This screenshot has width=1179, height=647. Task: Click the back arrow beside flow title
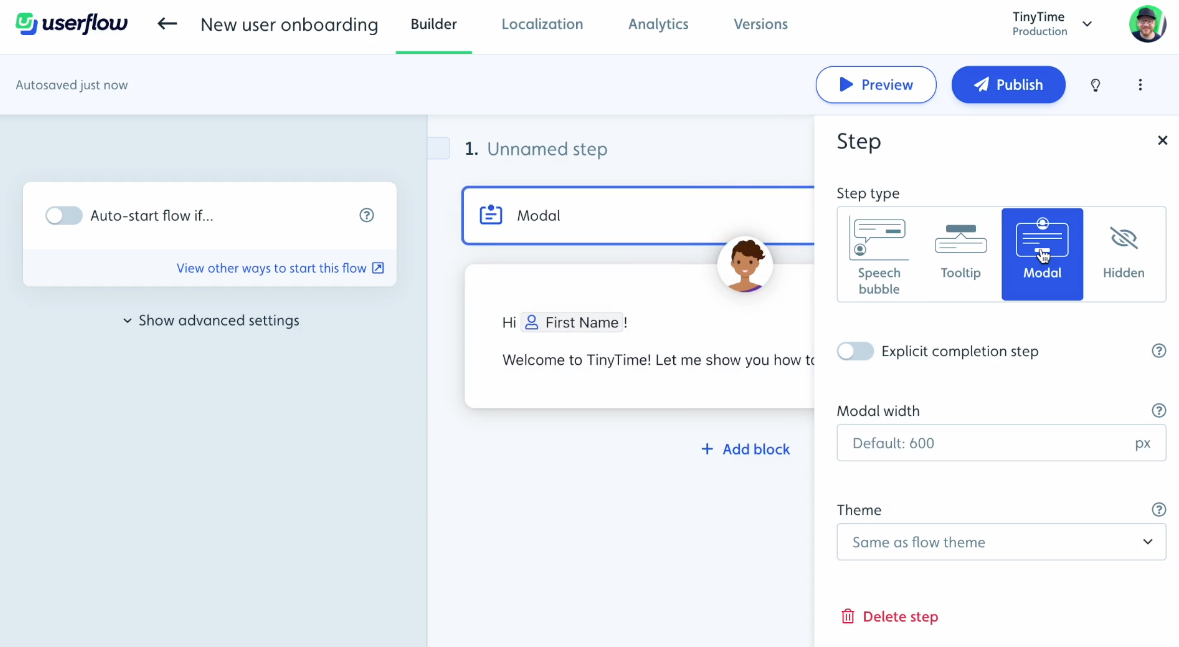point(166,24)
